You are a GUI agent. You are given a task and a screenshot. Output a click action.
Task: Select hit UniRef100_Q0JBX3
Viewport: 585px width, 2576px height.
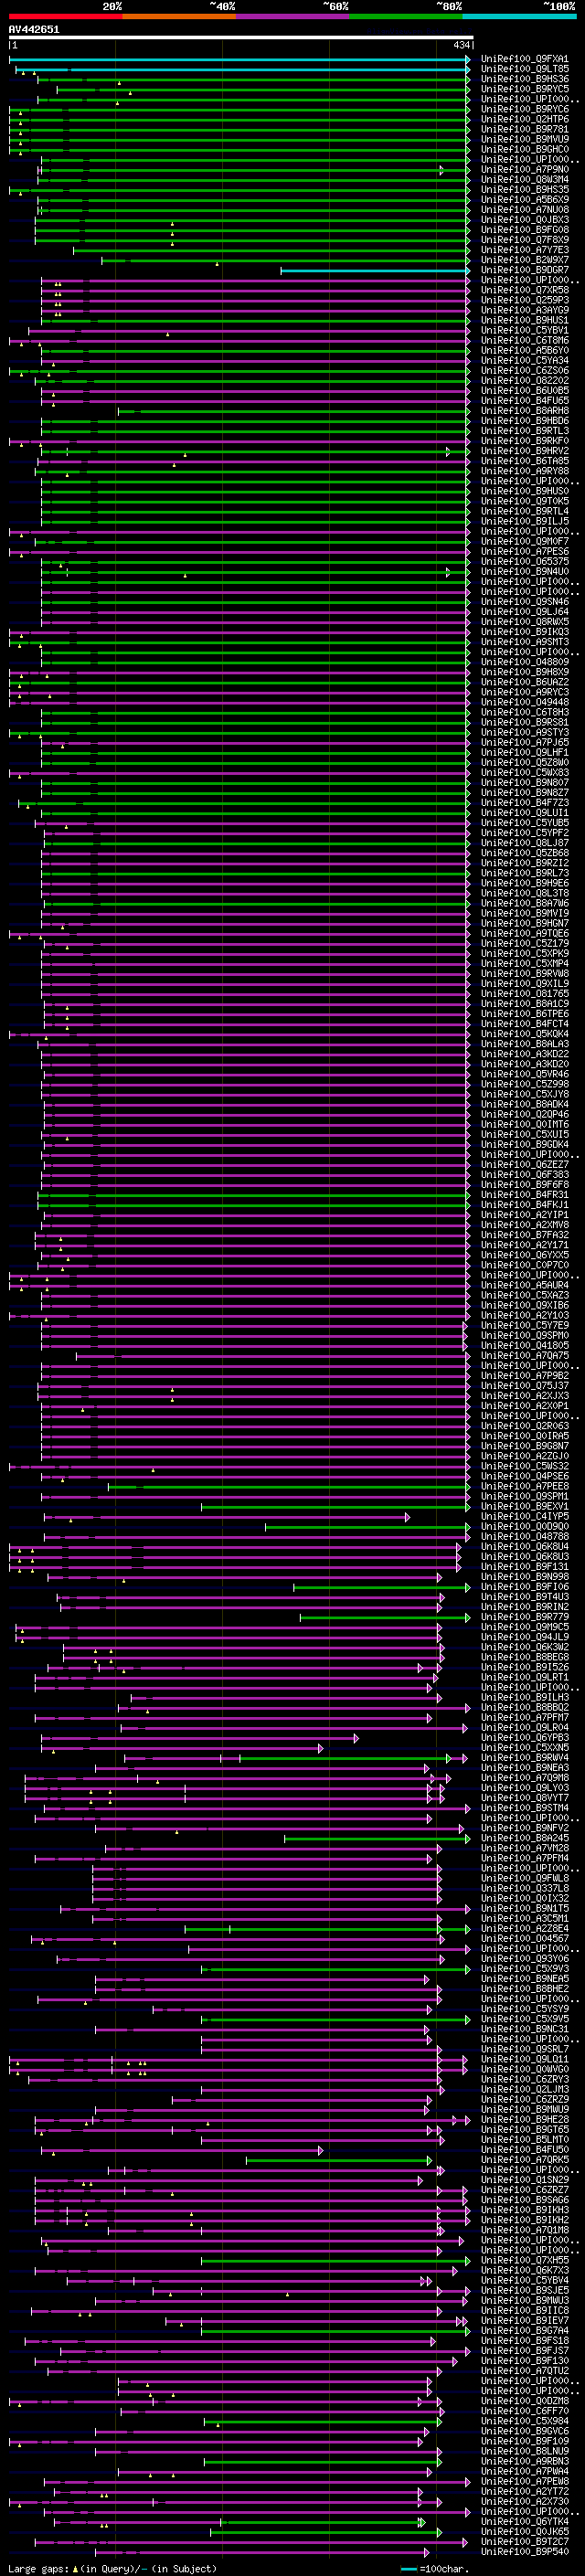pyautogui.click(x=525, y=220)
